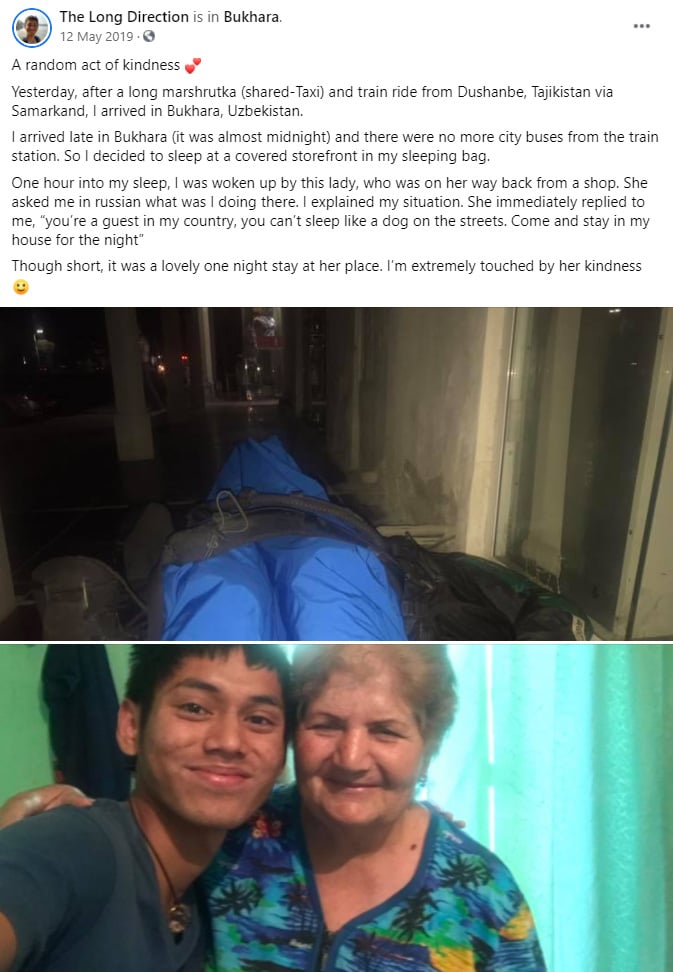Screen dimensions: 673x972
Task: Click the "A random act of kindness" line
Action: tap(95, 65)
